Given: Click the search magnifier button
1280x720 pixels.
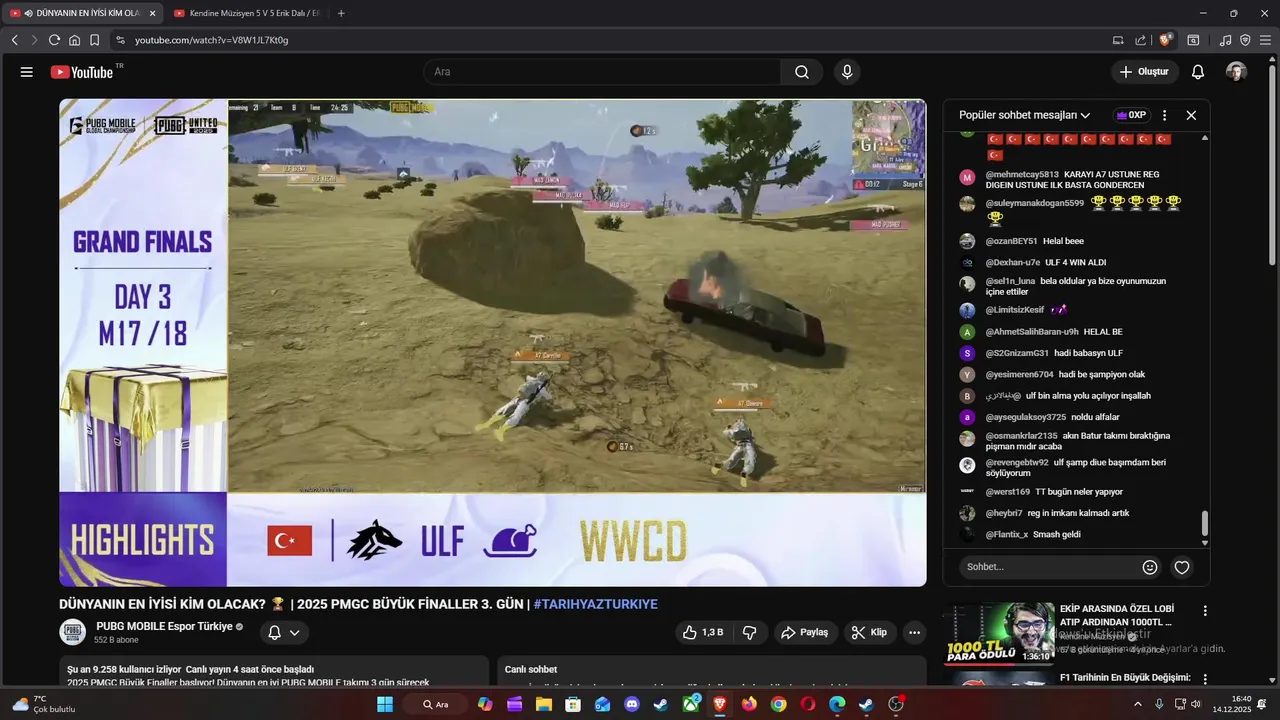Looking at the screenshot, I should (x=802, y=72).
